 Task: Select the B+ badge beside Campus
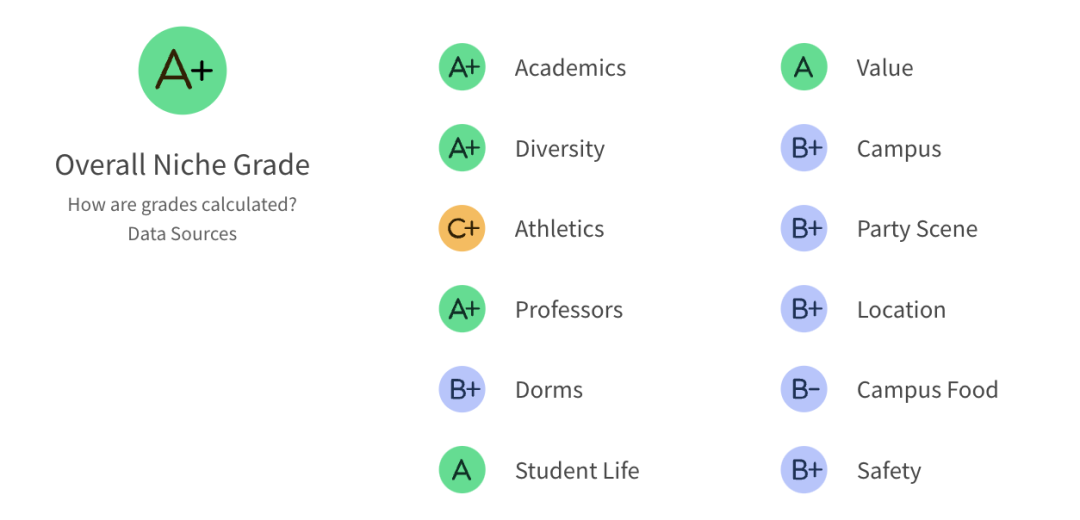[x=804, y=148]
